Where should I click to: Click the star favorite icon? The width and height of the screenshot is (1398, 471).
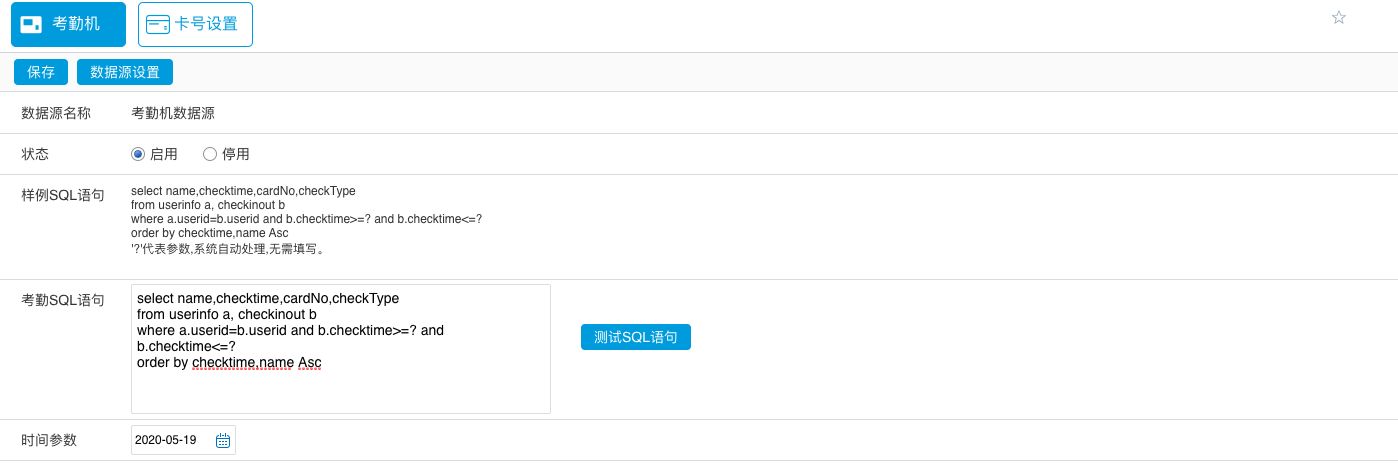[x=1339, y=17]
